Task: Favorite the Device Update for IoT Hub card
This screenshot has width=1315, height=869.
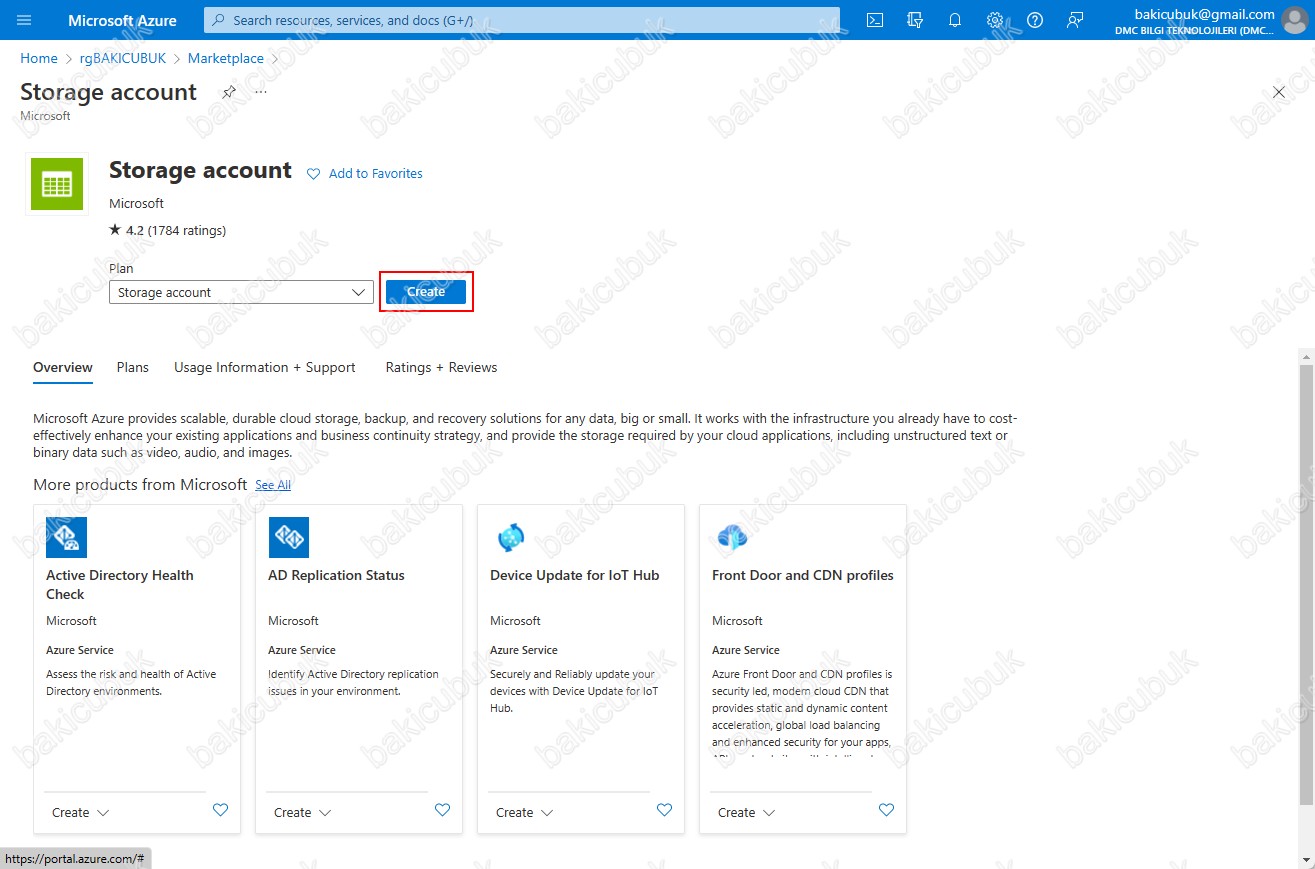Action: pyautogui.click(x=665, y=810)
